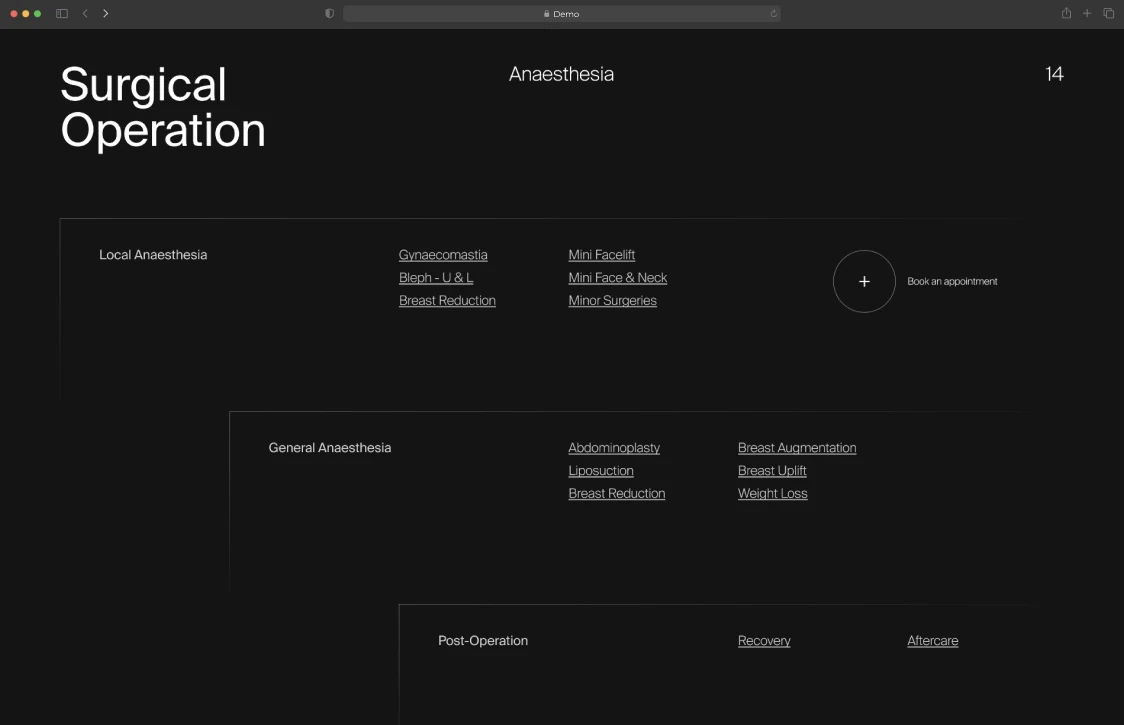Open the Liposuction link
The width and height of the screenshot is (1124, 725).
click(x=601, y=470)
